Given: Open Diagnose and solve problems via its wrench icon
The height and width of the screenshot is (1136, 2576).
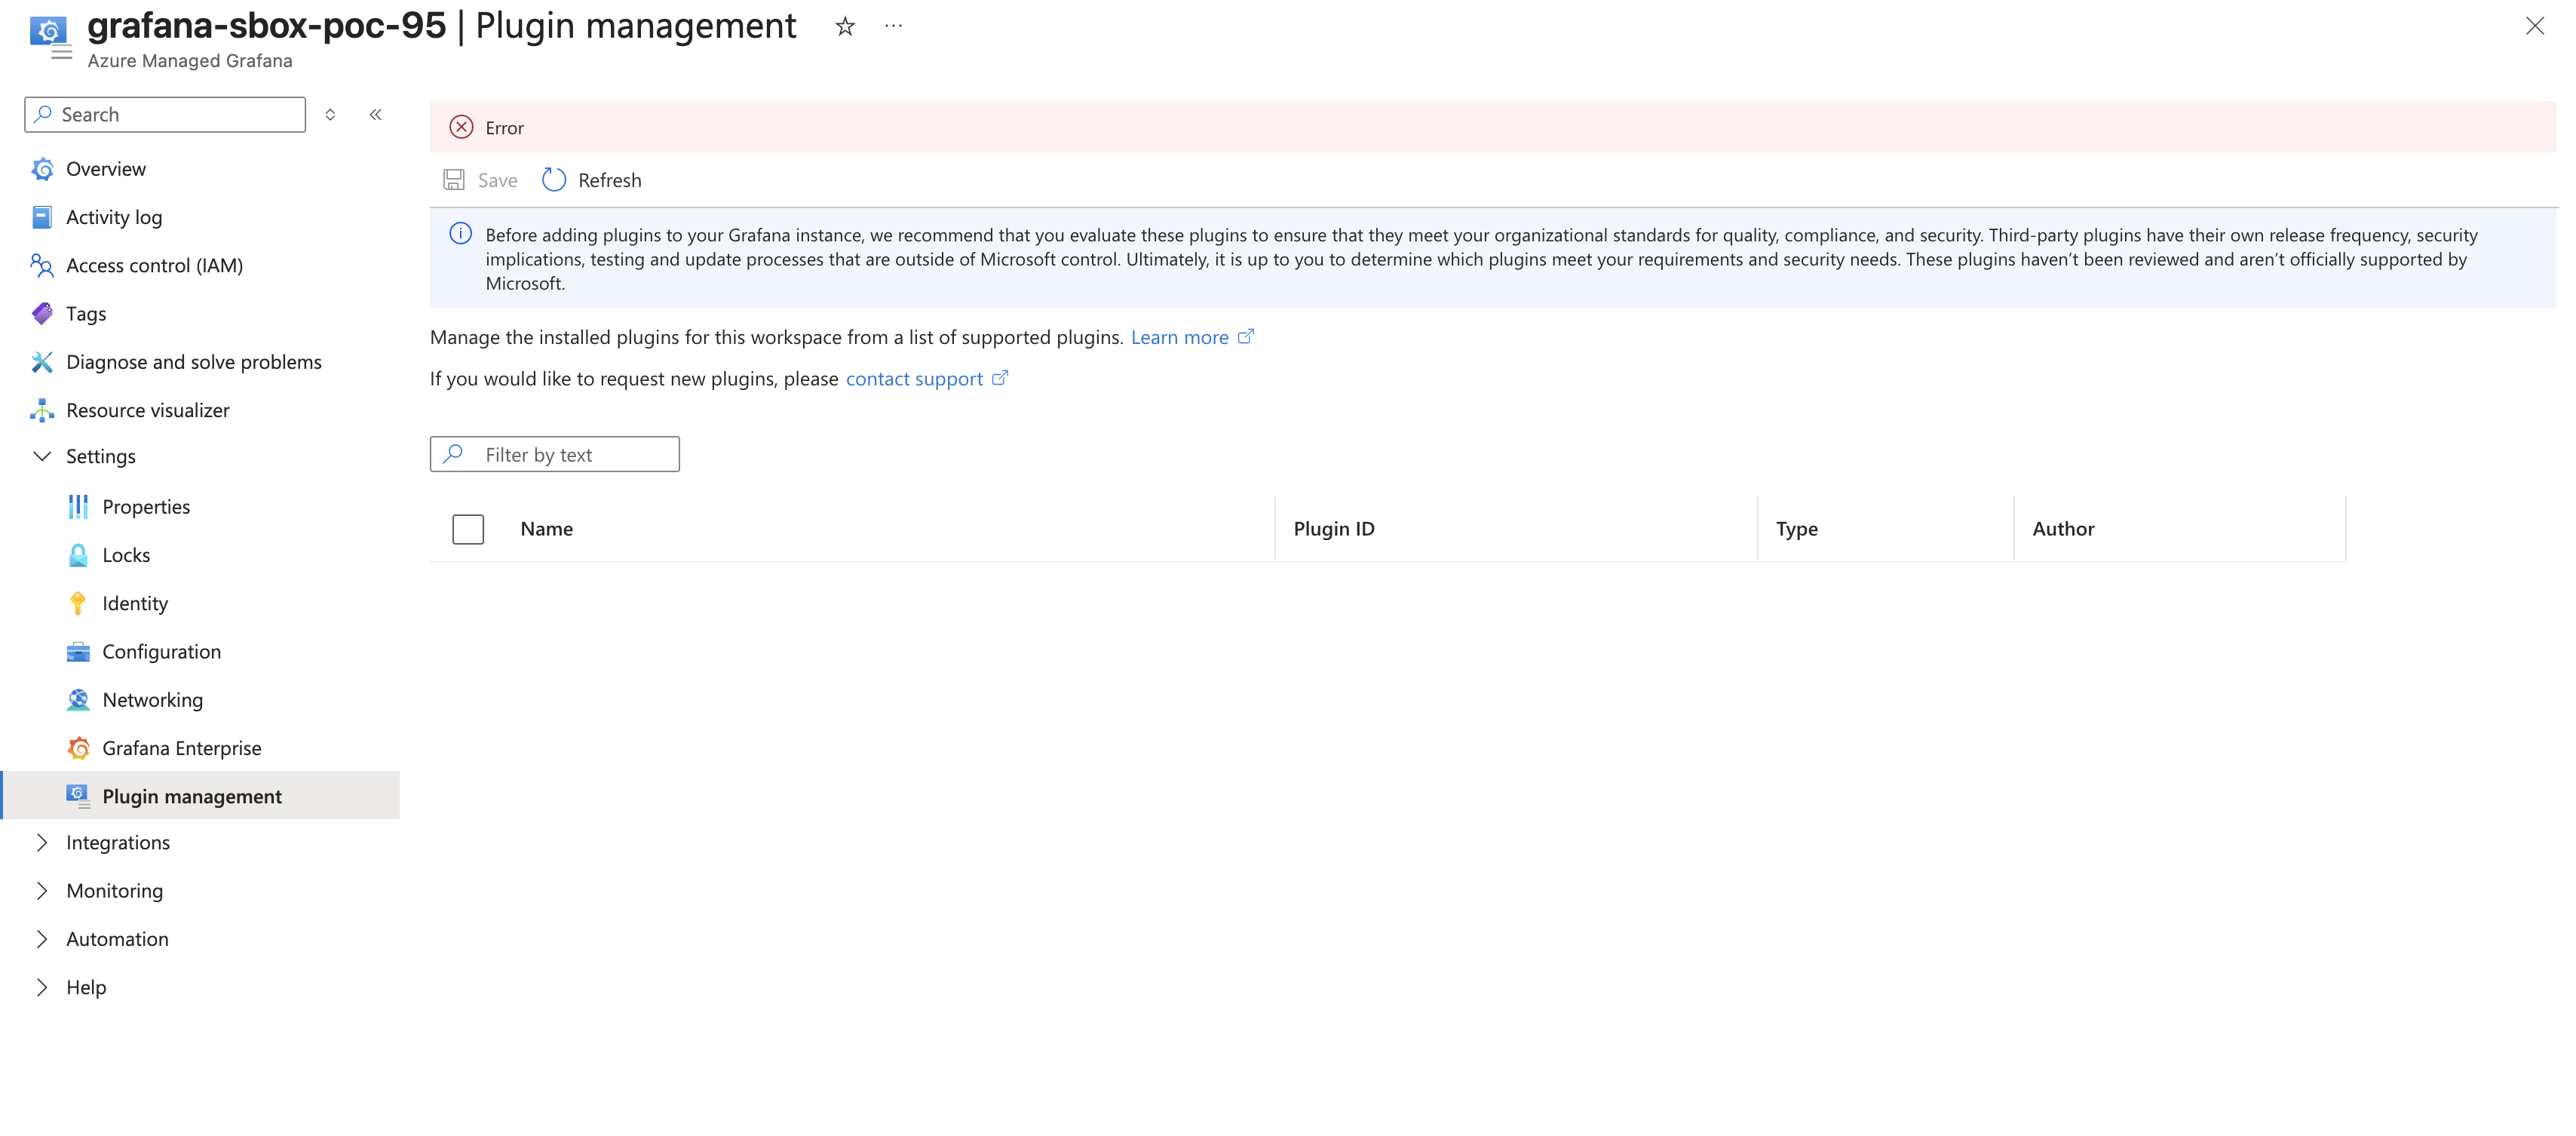Looking at the screenshot, I should click(x=42, y=361).
